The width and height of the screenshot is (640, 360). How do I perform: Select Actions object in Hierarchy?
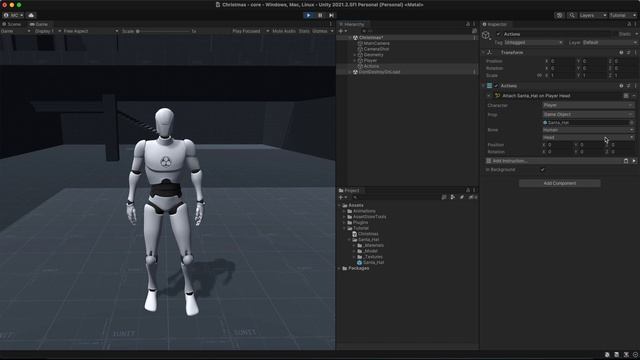point(371,66)
